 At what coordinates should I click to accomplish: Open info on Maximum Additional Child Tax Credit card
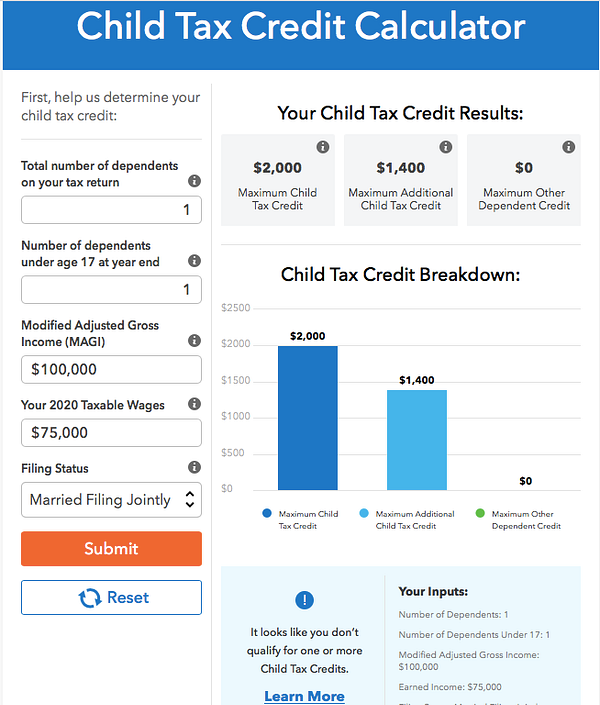445,147
